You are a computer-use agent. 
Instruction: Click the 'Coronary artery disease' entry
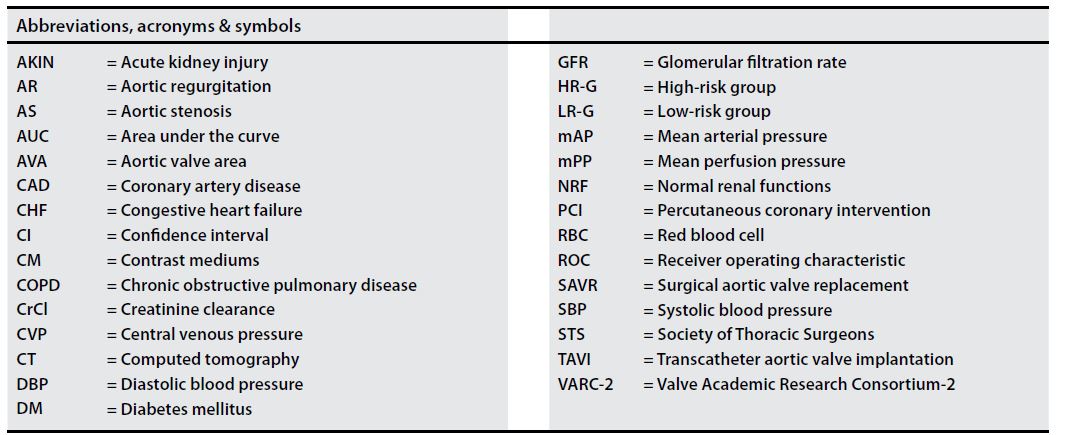tap(210, 186)
